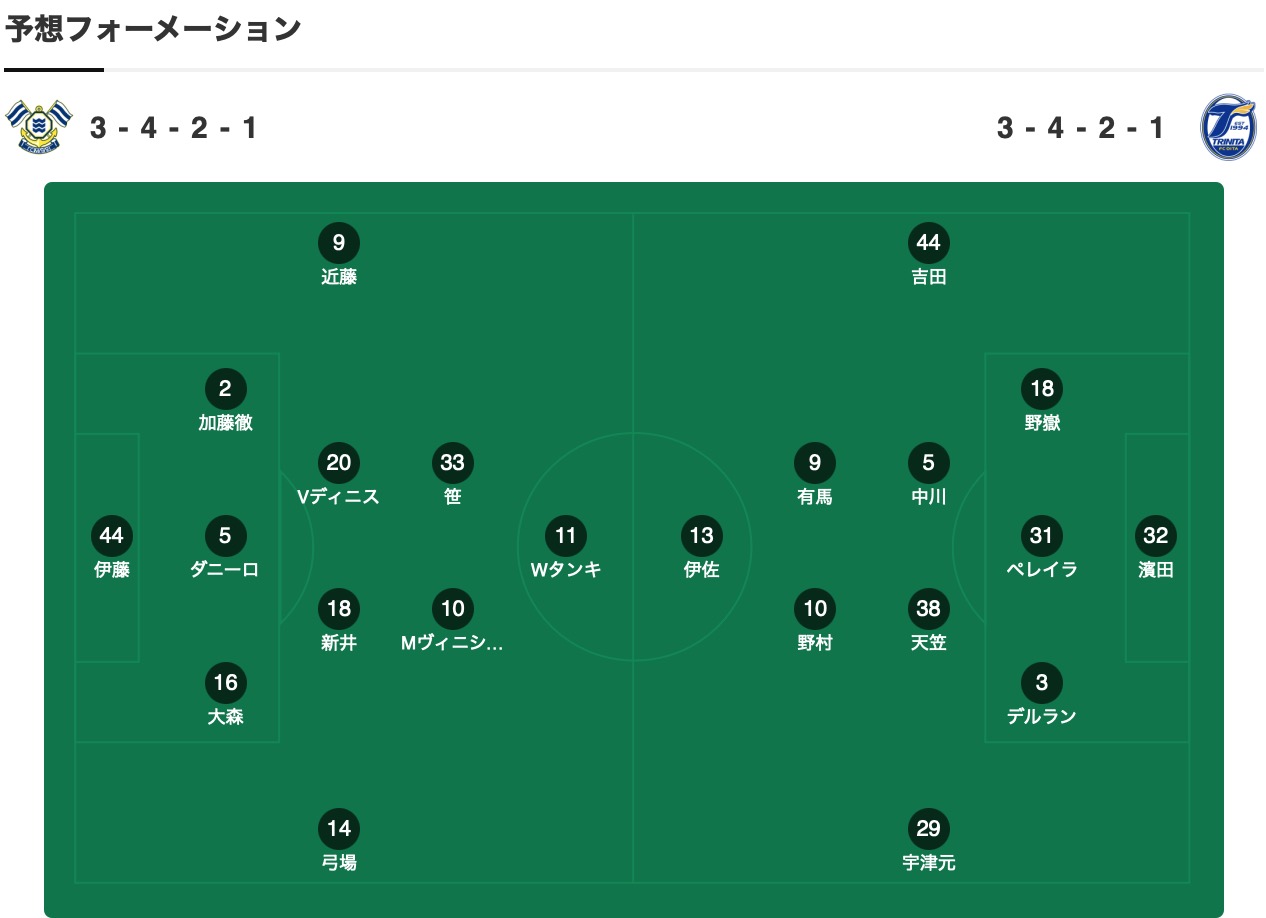Screen dimensions: 1266x918
Task: Select player 2 加藤徹
Action: pos(226,402)
